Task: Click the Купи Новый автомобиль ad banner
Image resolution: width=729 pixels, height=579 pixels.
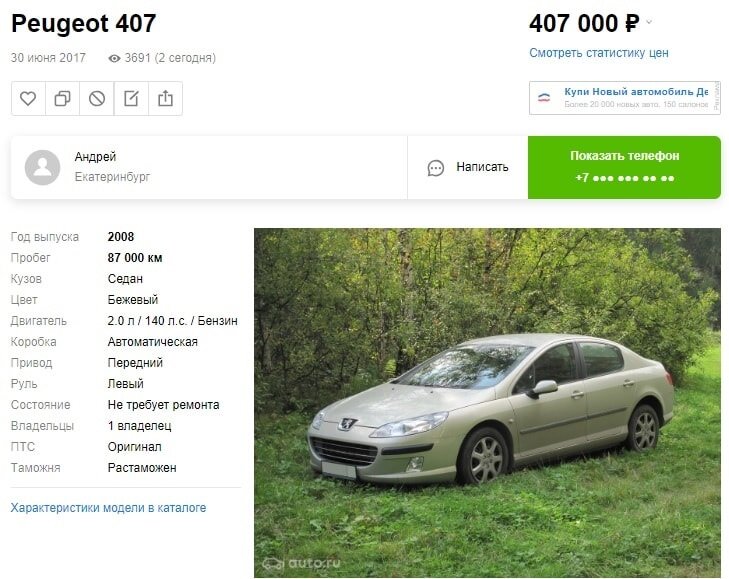Action: click(x=625, y=98)
